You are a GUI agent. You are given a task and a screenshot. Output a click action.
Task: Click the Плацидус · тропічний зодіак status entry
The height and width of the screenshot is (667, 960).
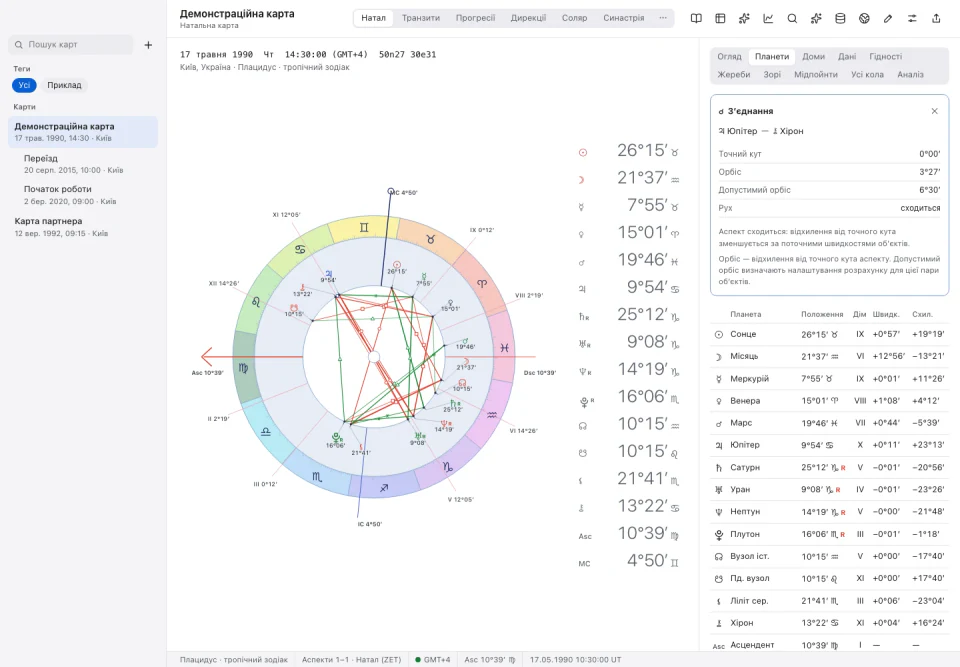[x=233, y=660]
